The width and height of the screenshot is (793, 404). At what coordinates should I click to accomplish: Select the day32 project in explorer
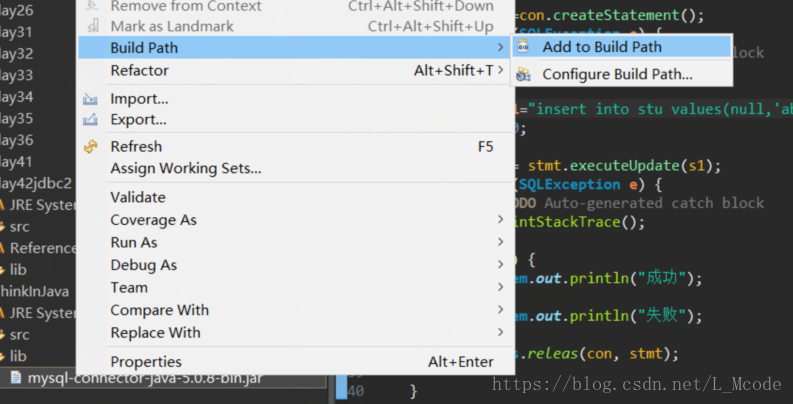click(x=17, y=53)
